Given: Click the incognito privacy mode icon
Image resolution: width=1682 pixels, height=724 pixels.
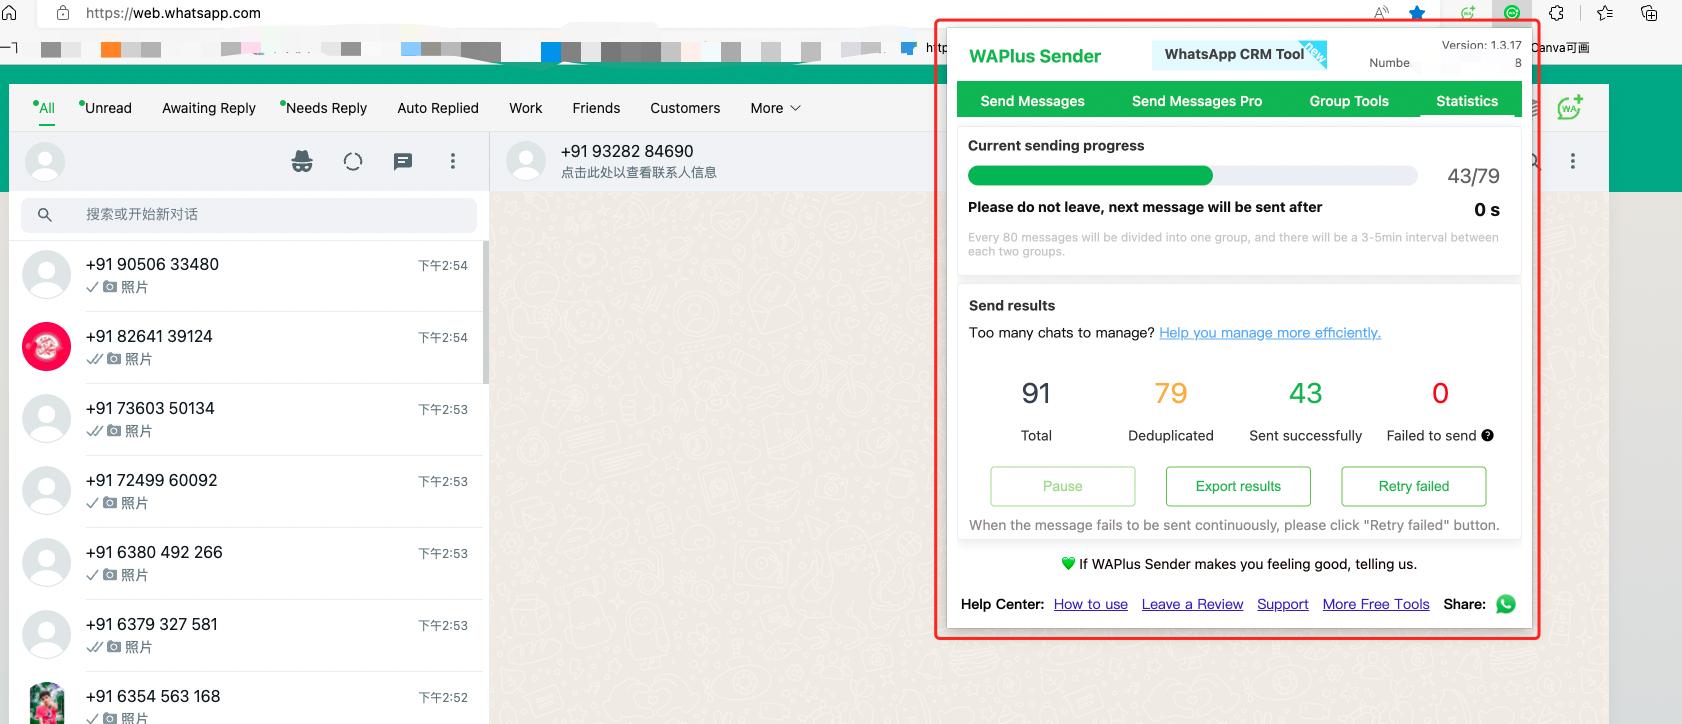Looking at the screenshot, I should [302, 161].
